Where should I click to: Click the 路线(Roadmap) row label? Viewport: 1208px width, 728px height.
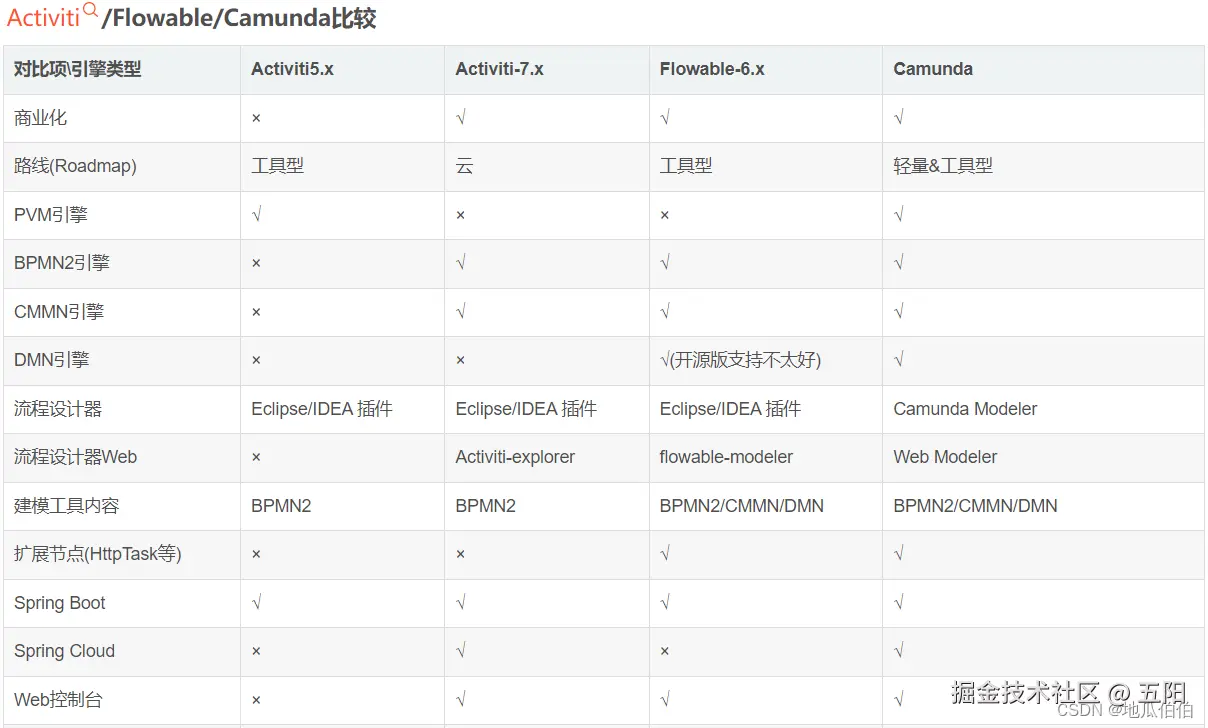pyautogui.click(x=75, y=166)
